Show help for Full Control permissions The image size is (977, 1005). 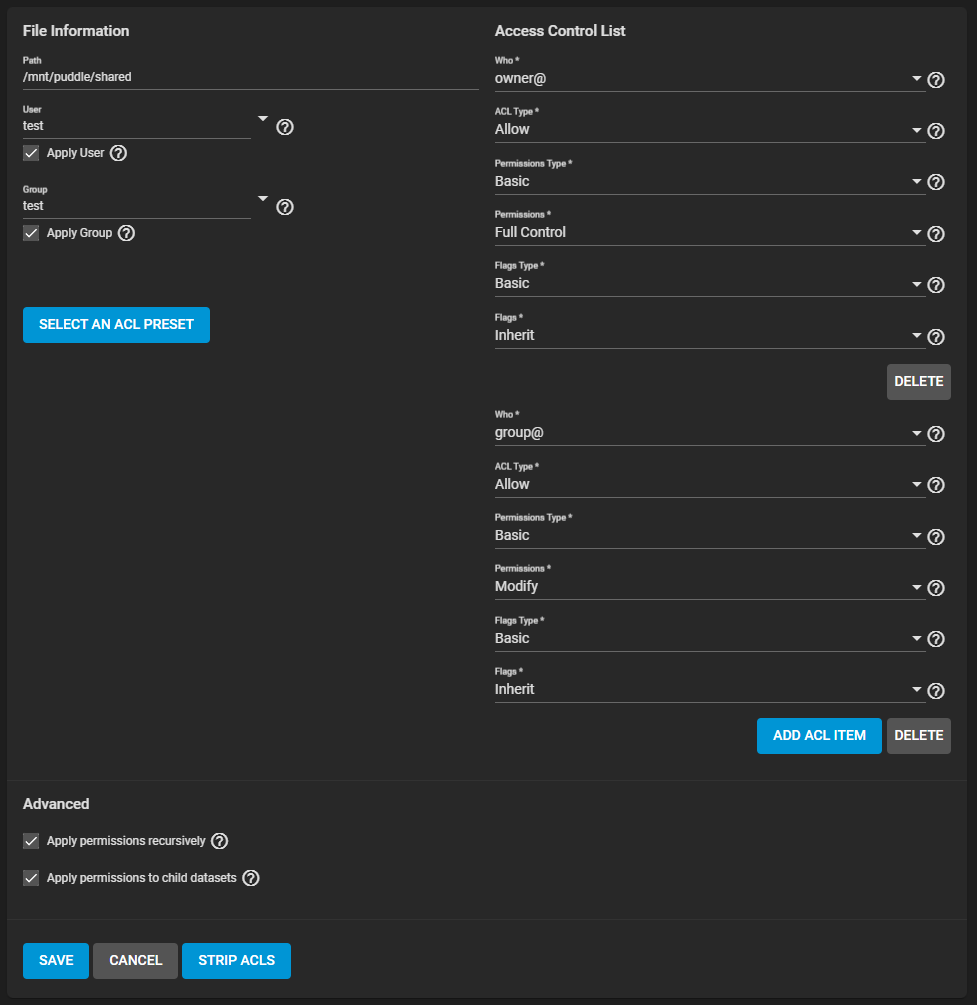coord(936,234)
